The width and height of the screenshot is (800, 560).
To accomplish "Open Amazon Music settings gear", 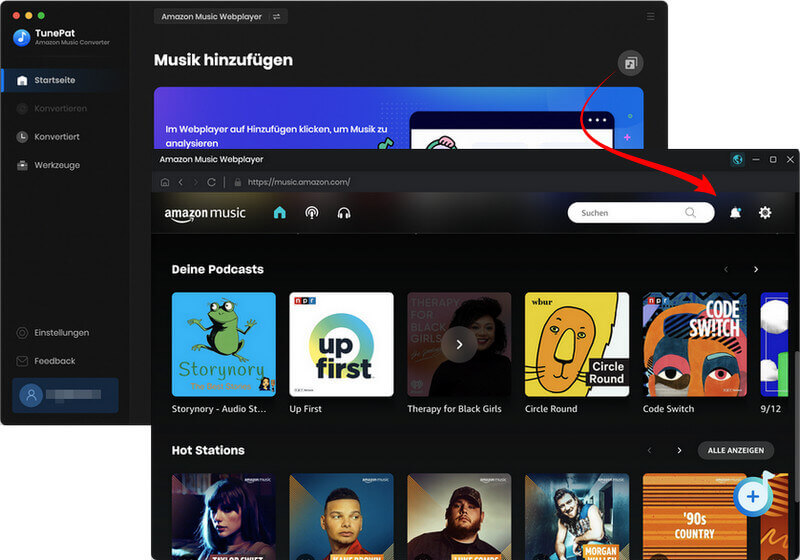I will point(765,213).
